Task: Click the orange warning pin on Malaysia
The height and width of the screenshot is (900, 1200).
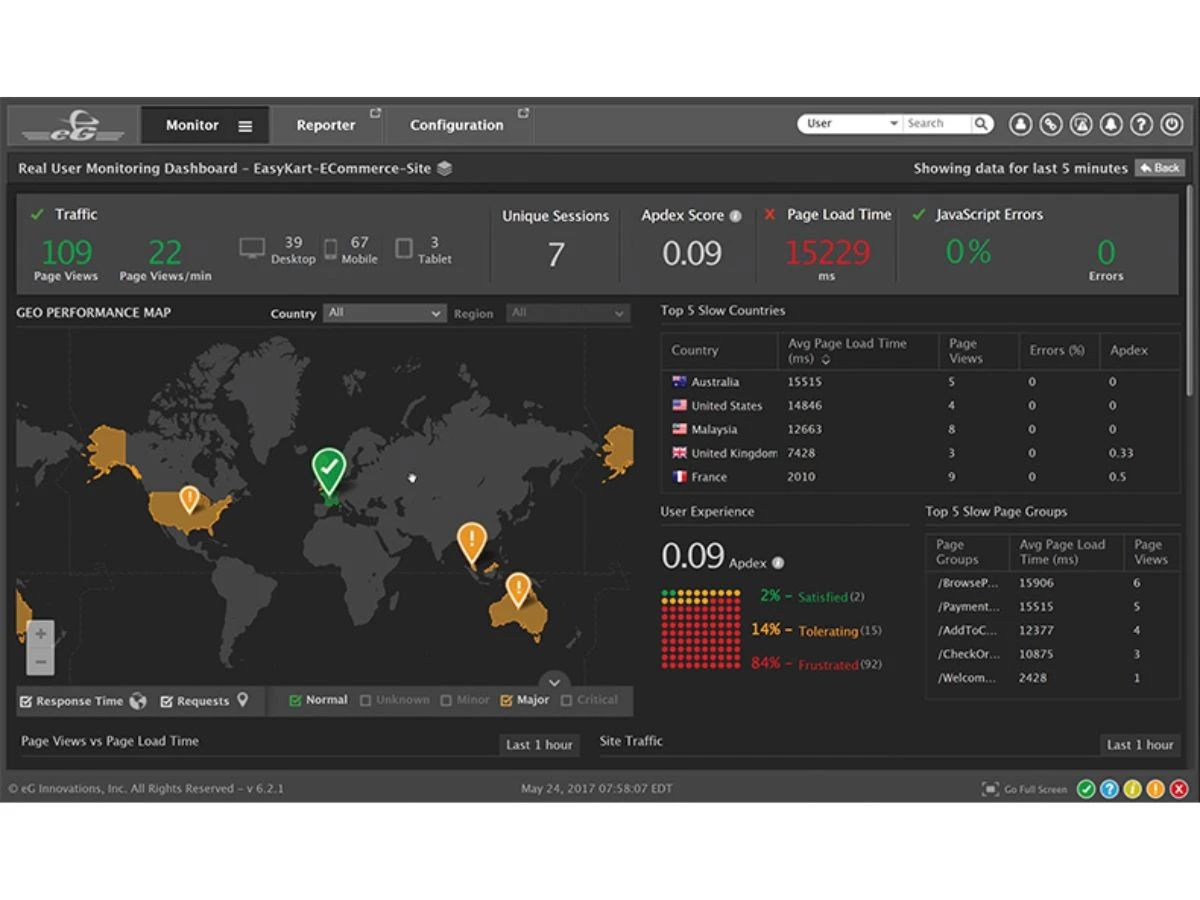Action: coord(472,543)
